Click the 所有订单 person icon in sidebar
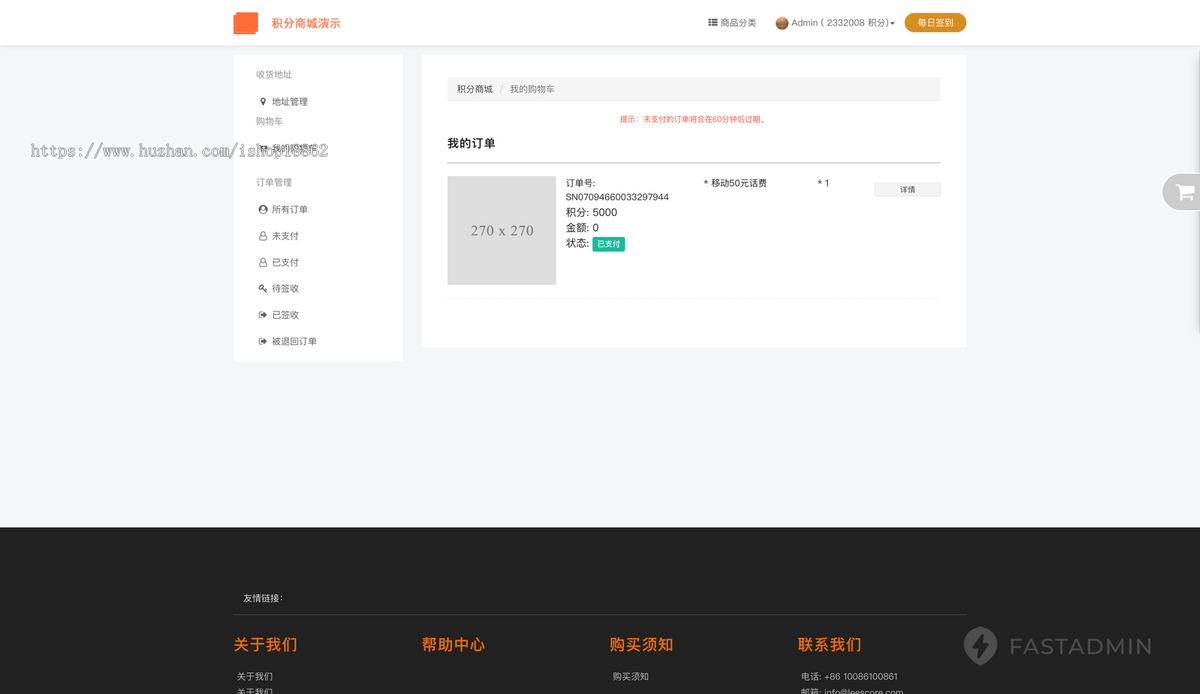Screen dimensions: 1200x694 pyautogui.click(x=262, y=209)
